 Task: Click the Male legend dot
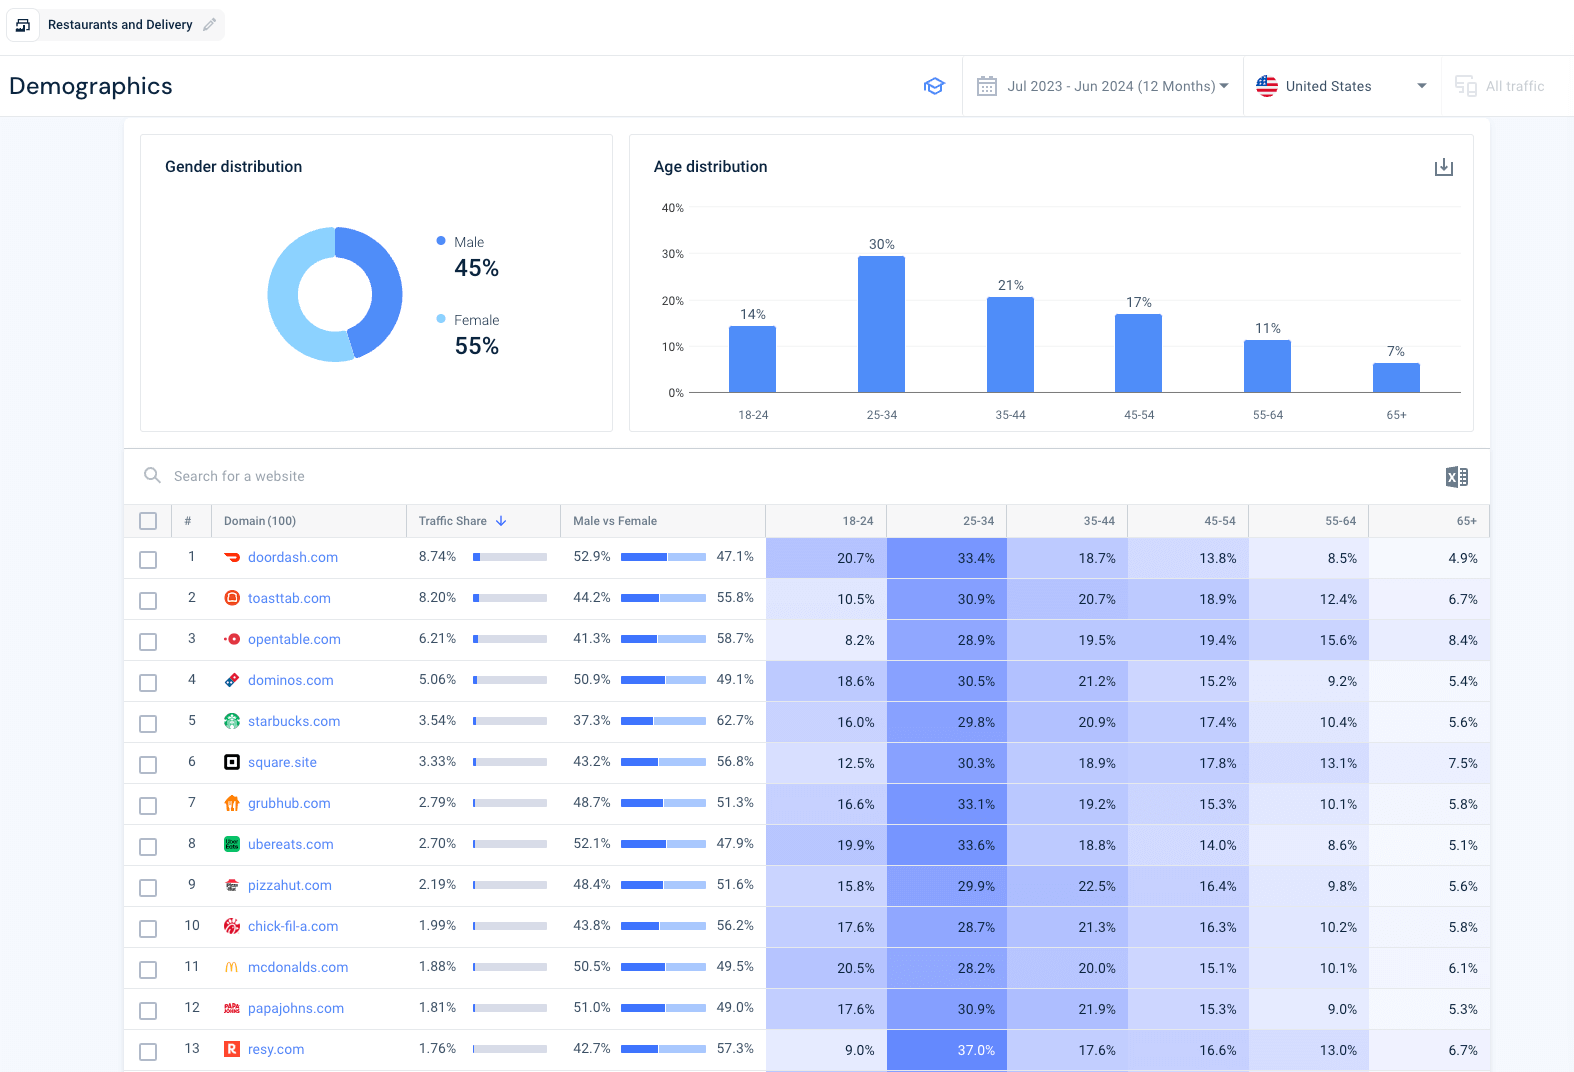point(441,241)
